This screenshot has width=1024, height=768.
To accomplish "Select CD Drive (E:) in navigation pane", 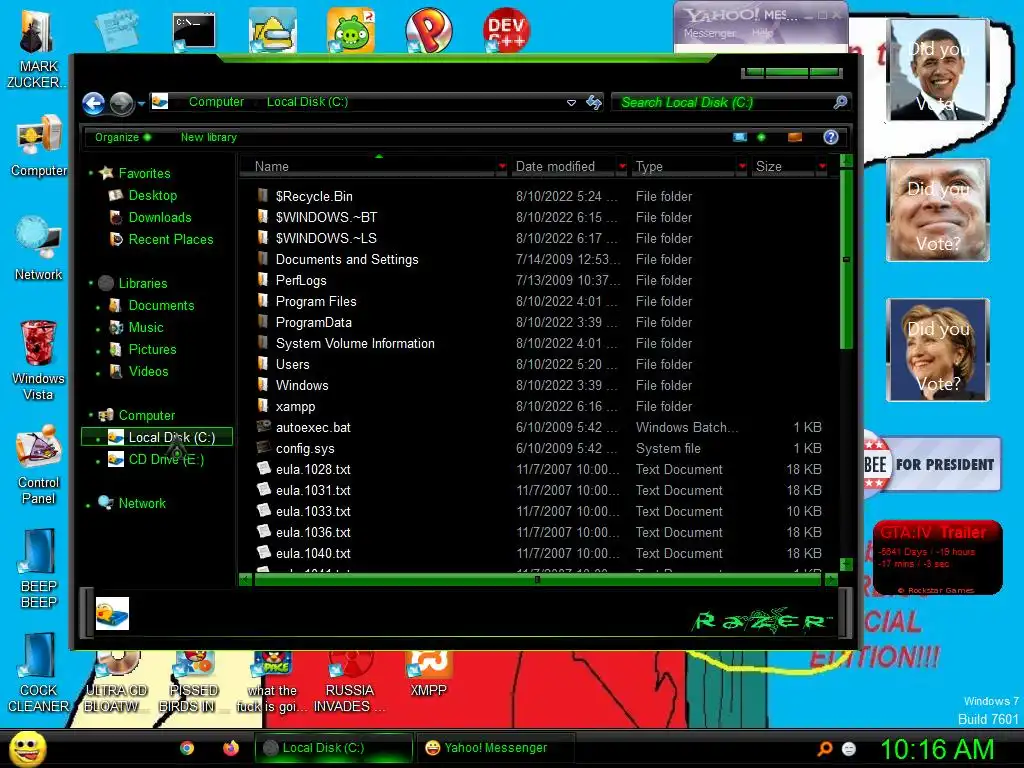I will coord(166,460).
